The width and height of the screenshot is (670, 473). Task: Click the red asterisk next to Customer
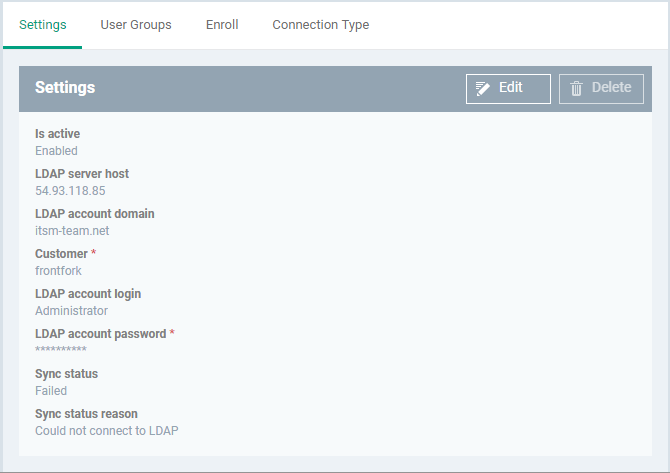94,252
